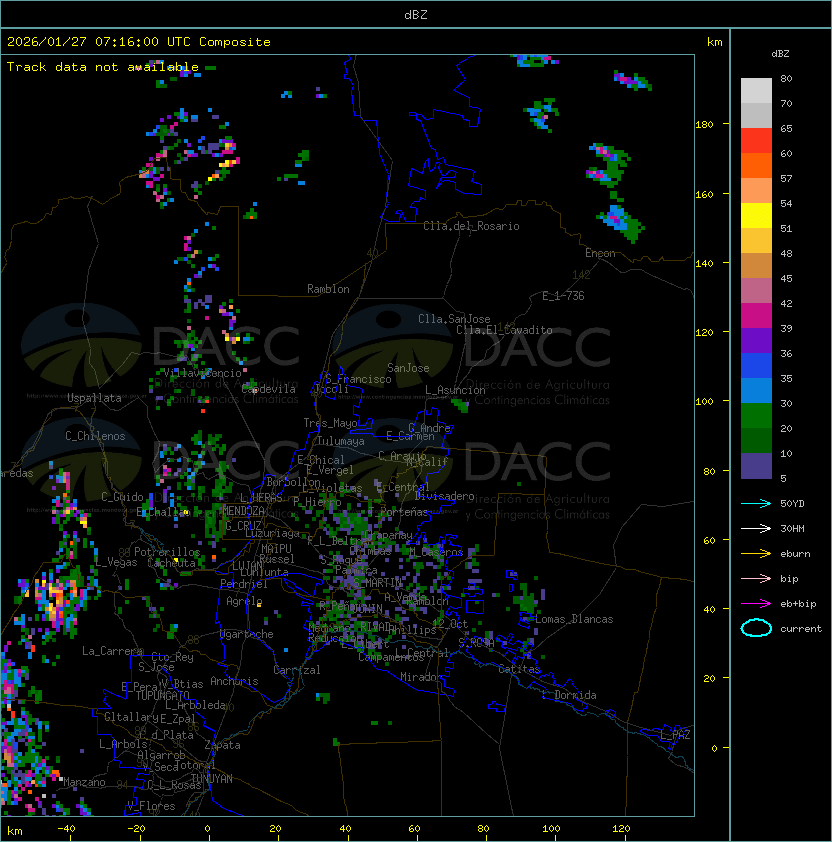Click the magenta eb+bip arrow icon

756,603
